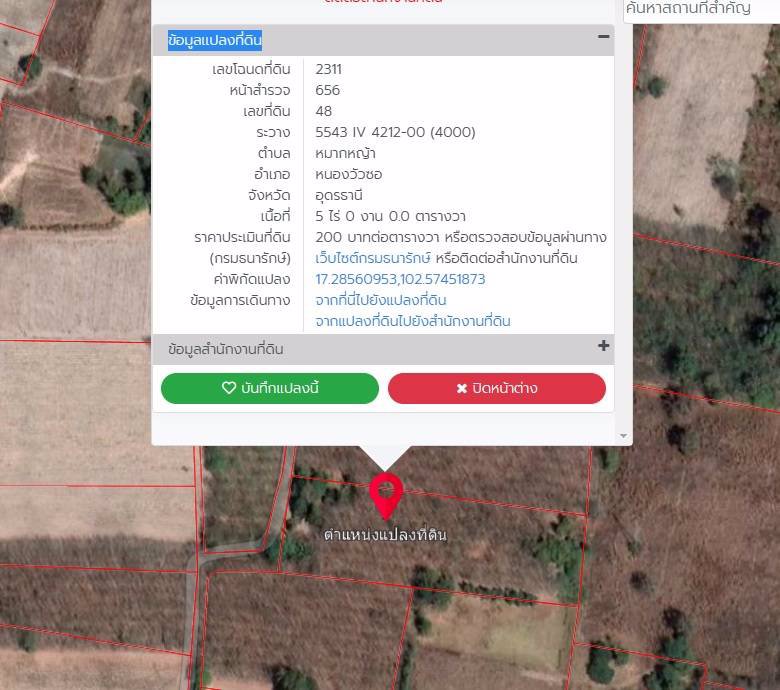Expand the ข้อมูลสำนักงานที่ดิน section

coord(226,349)
